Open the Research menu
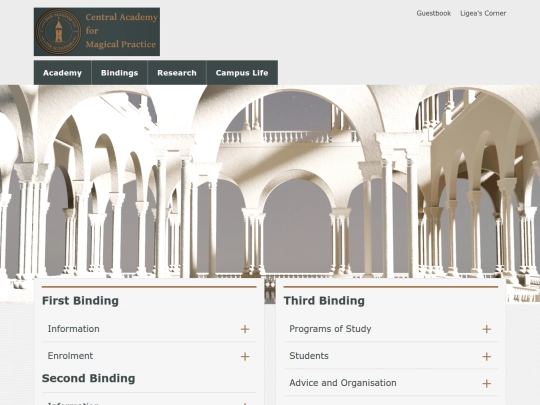 pos(177,73)
